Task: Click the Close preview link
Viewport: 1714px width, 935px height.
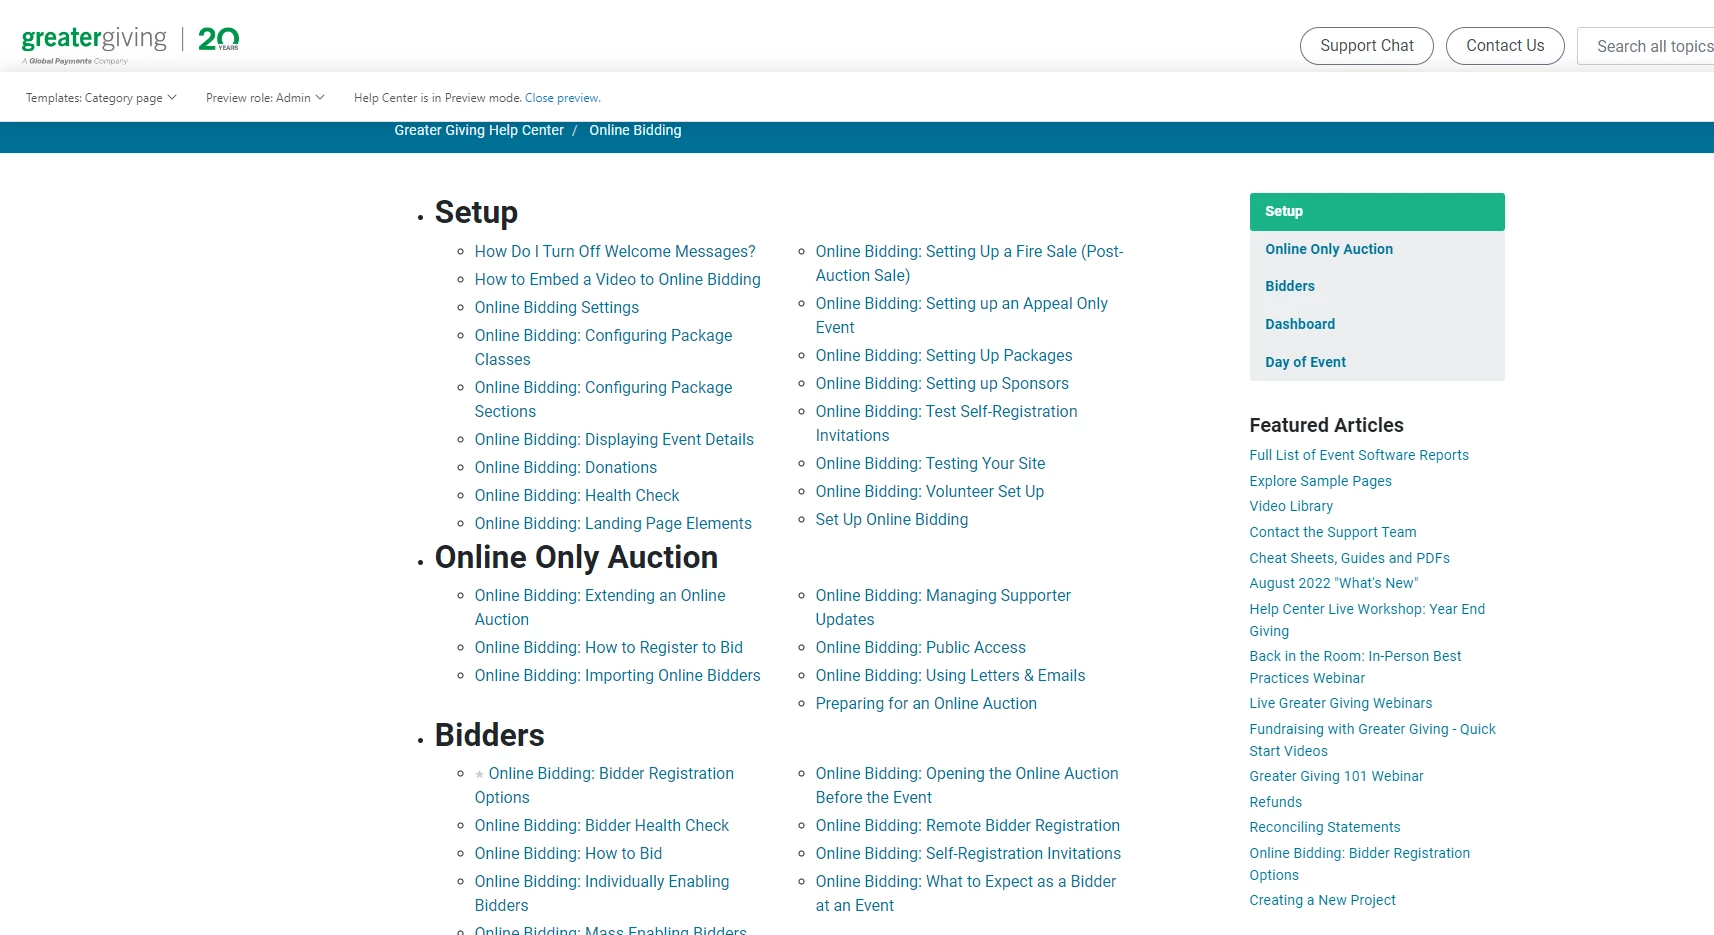Action: pos(562,98)
